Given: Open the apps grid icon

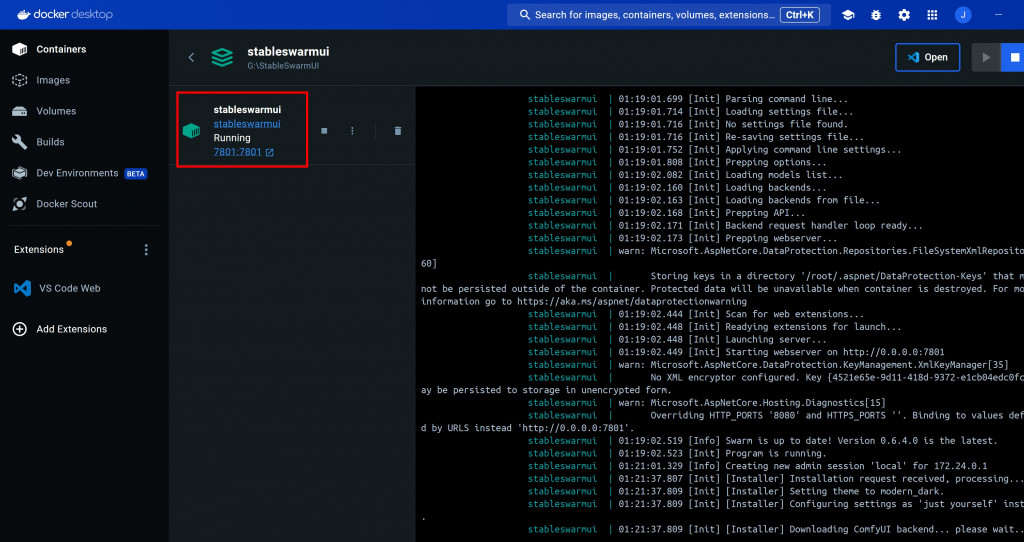Looking at the screenshot, I should pyautogui.click(x=932, y=14).
